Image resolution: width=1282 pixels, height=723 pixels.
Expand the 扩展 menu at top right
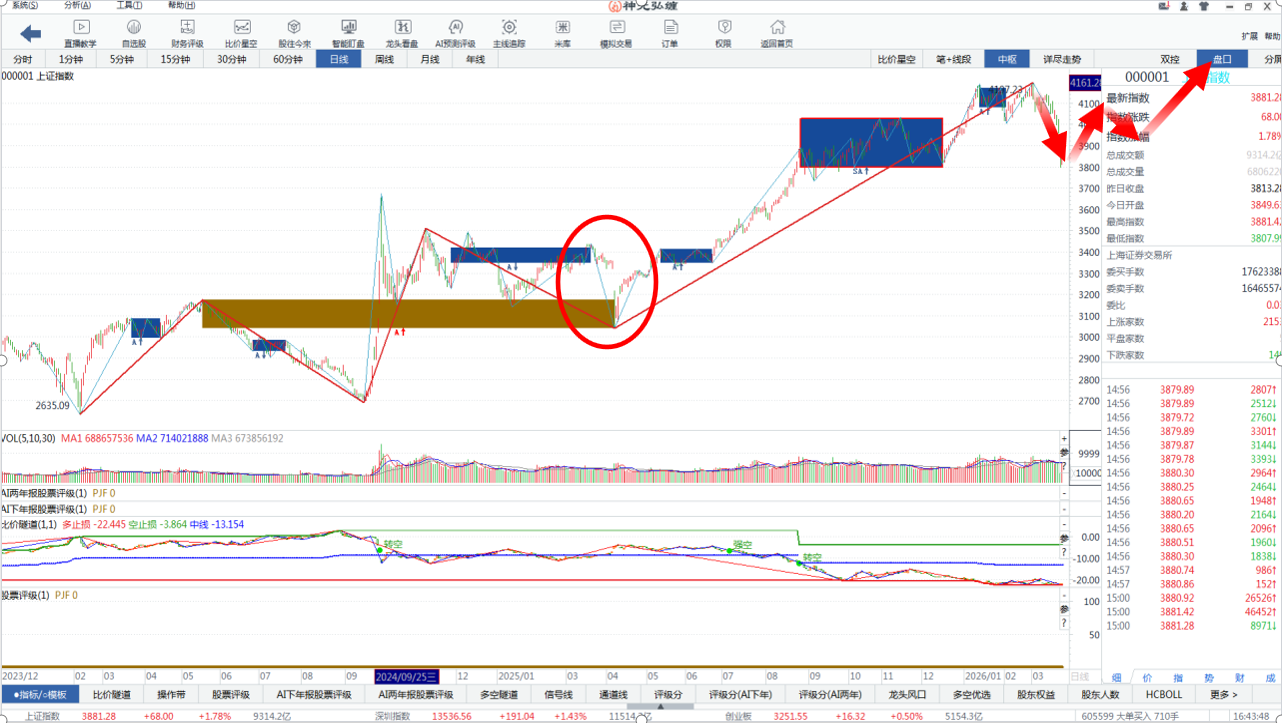coord(1249,36)
